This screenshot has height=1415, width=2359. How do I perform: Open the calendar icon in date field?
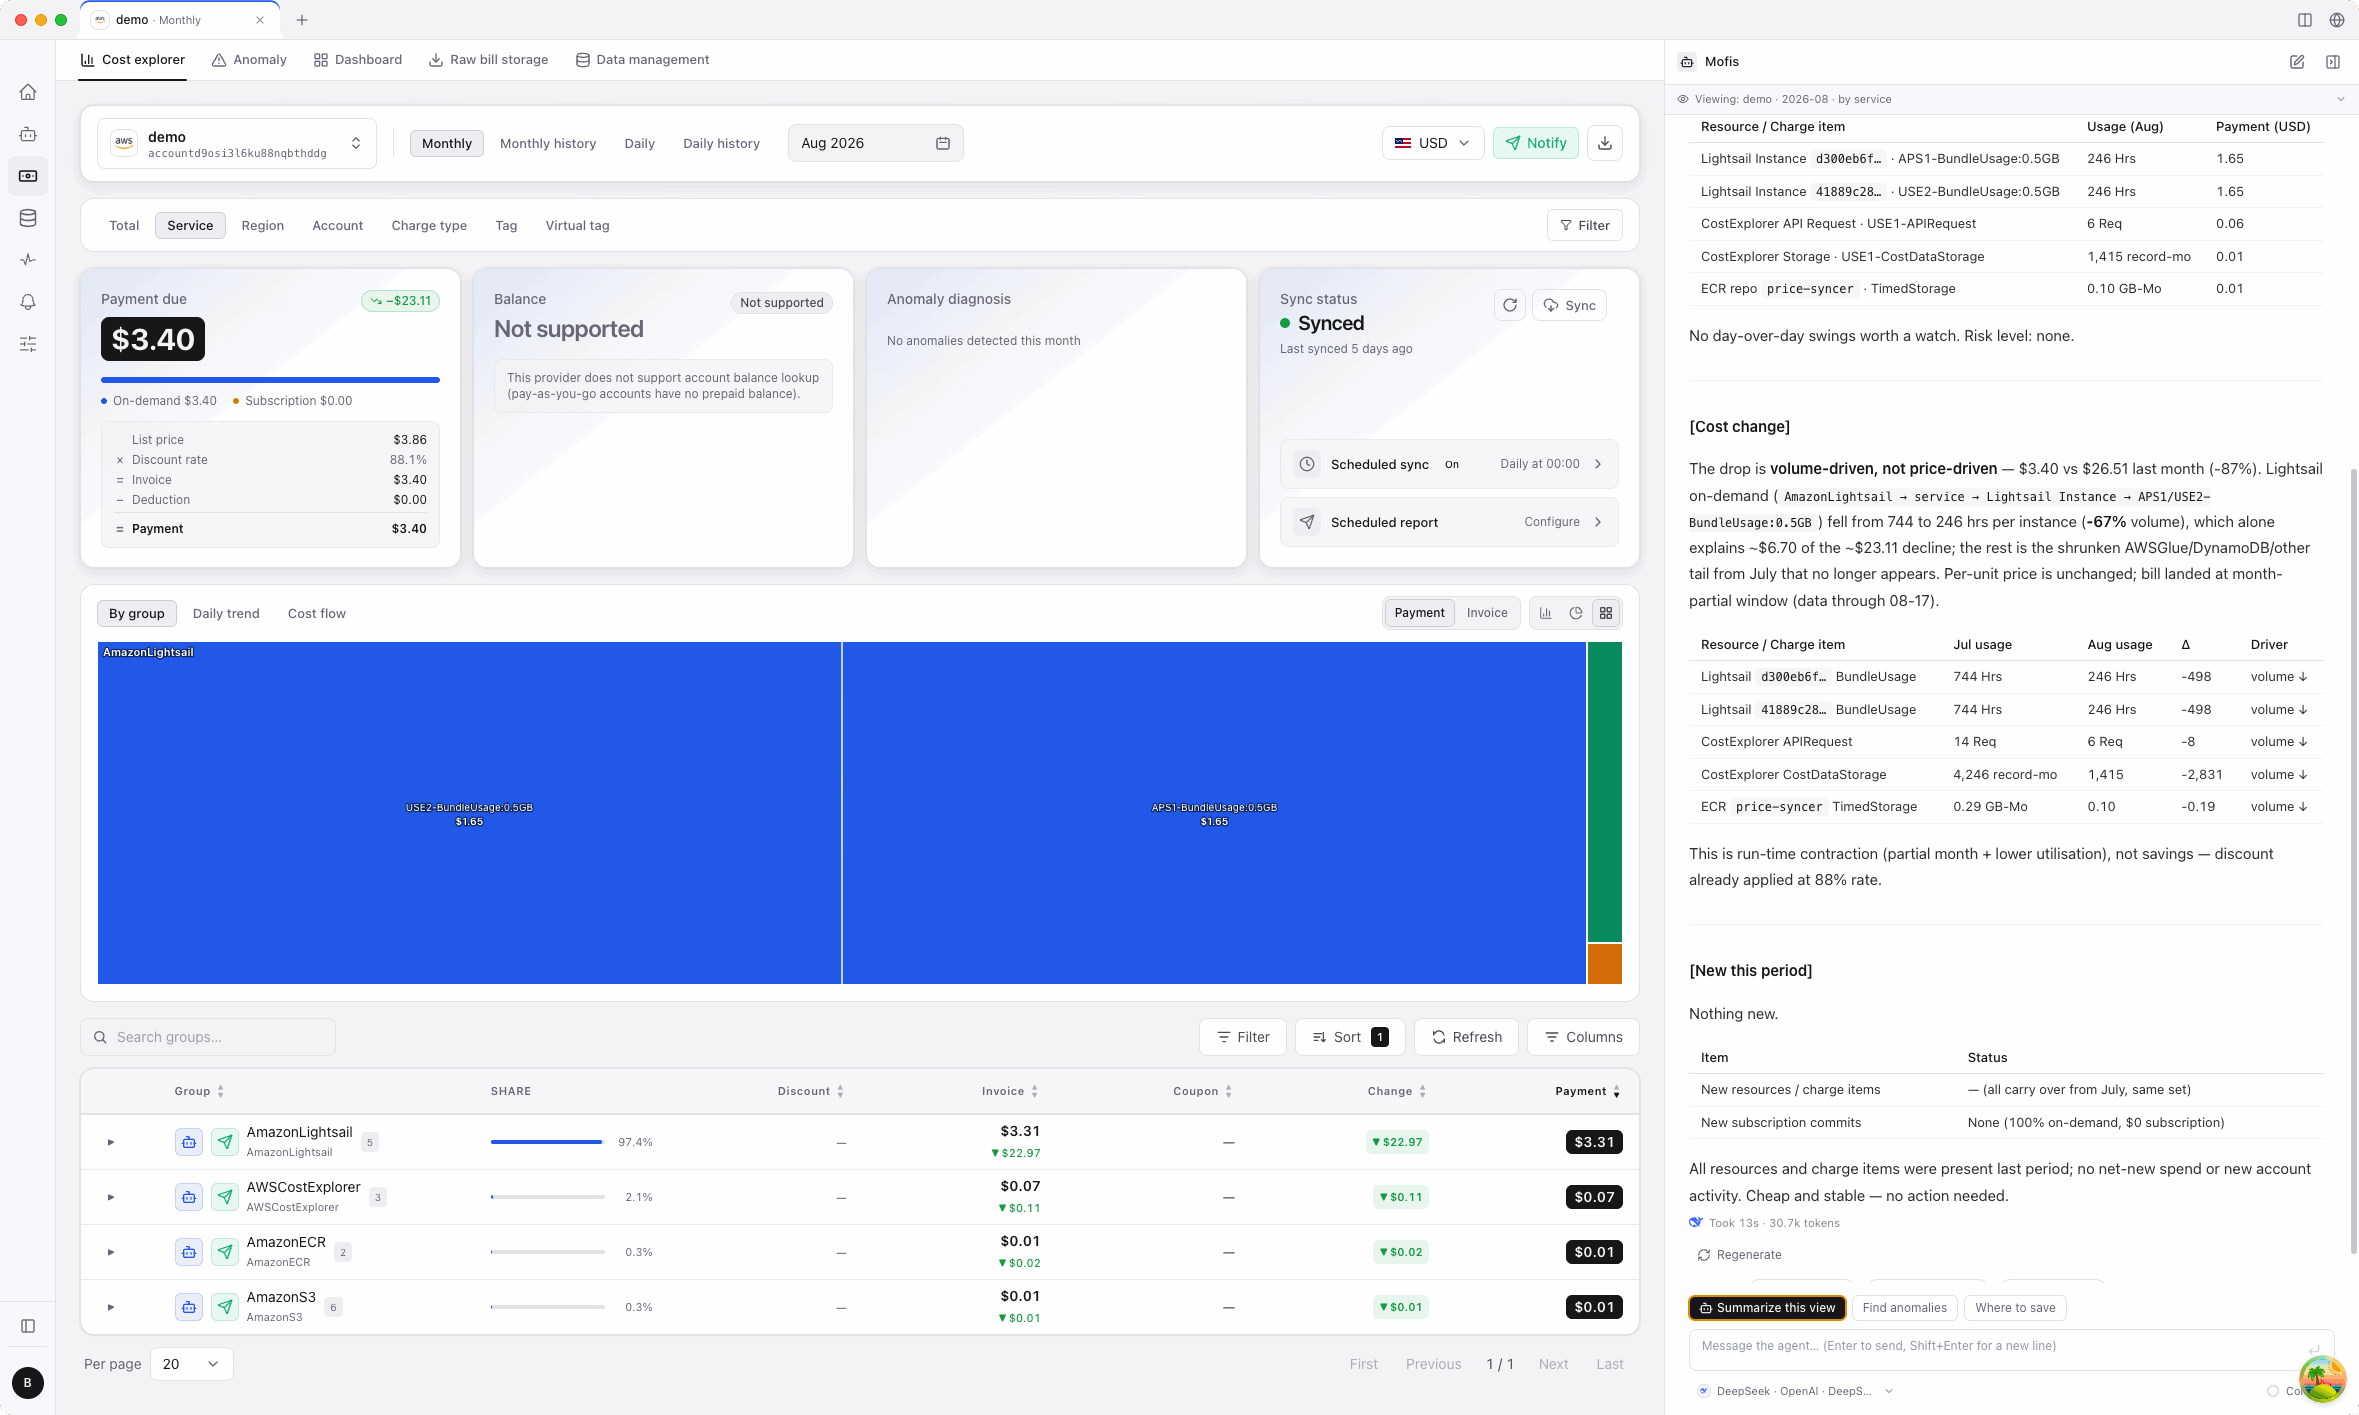click(942, 143)
